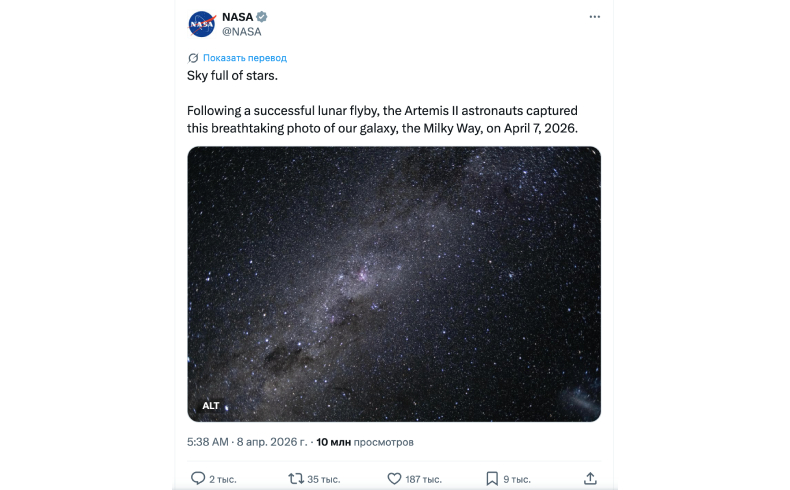Screen dimensions: 790x490
Task: Open the NASA profile avatar
Action: (x=201, y=24)
